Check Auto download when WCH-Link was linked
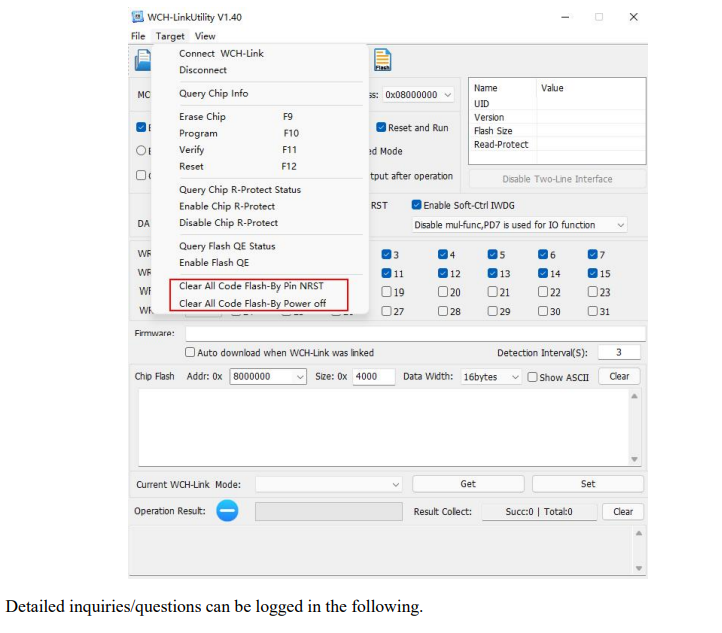Image resolution: width=722 pixels, height=633 pixels. point(190,352)
